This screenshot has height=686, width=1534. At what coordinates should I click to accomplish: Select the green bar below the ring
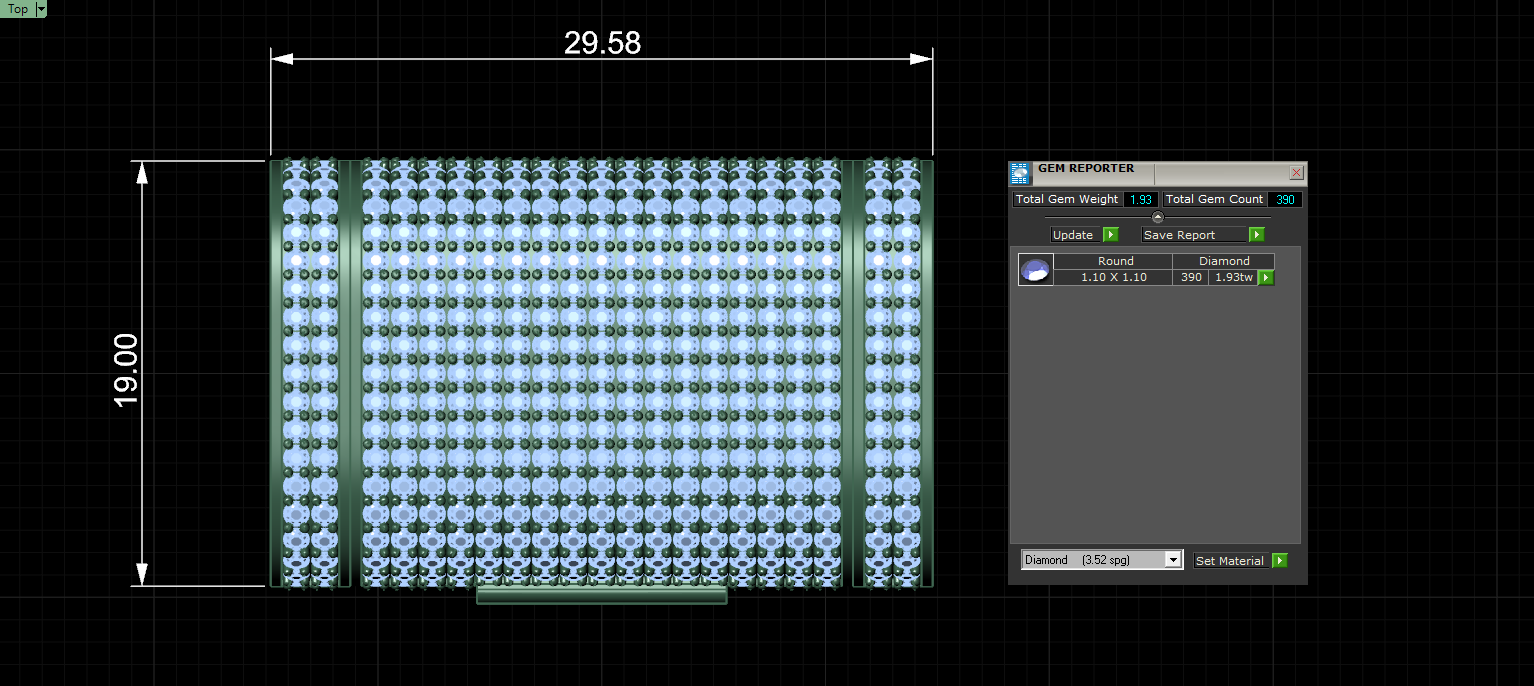(601, 596)
